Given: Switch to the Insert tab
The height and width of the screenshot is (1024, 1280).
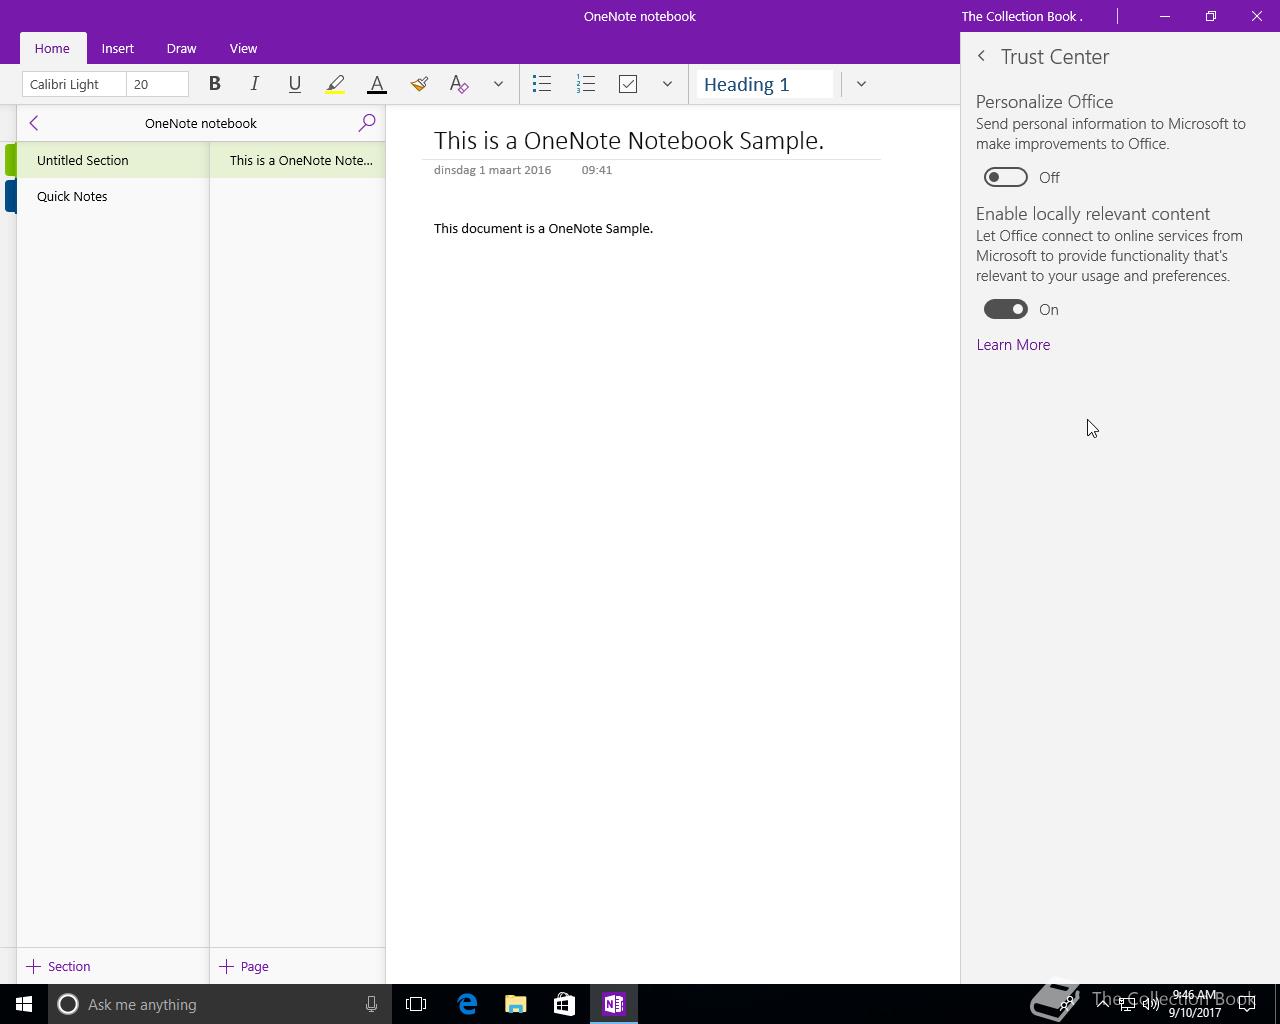Looking at the screenshot, I should pyautogui.click(x=118, y=48).
